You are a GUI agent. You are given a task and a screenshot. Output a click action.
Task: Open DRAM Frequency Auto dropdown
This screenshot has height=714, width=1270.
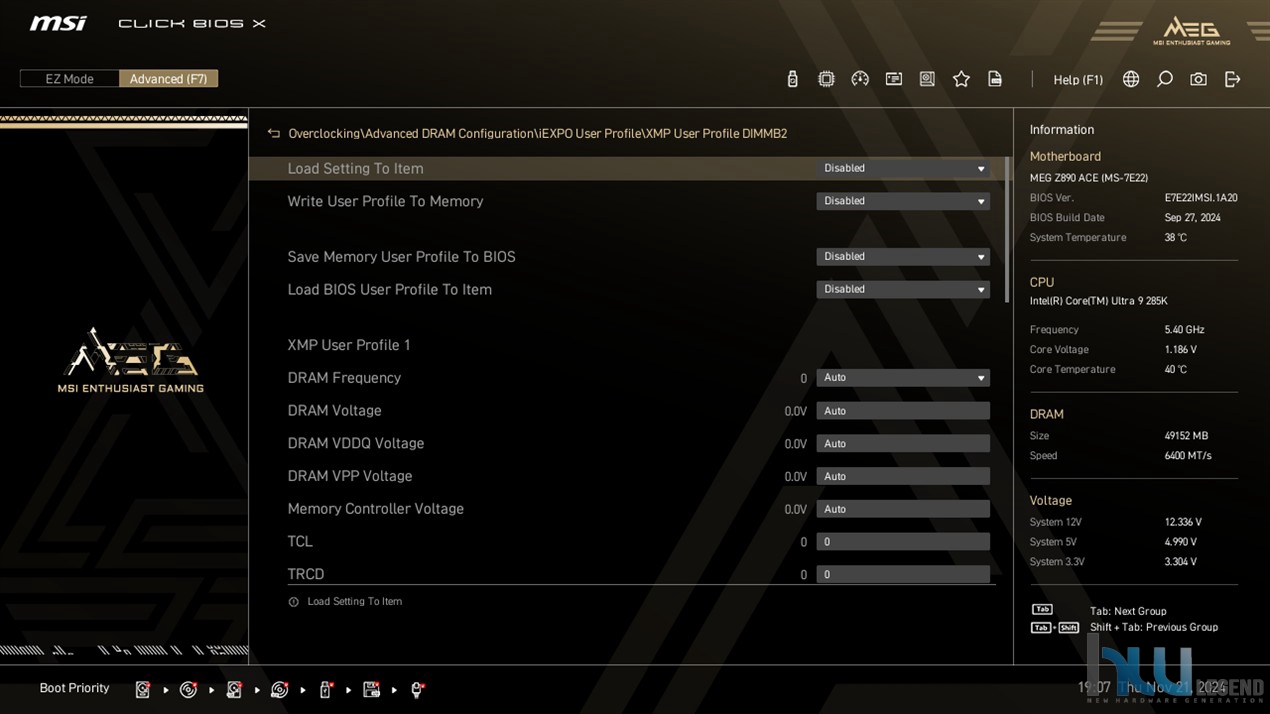[903, 378]
